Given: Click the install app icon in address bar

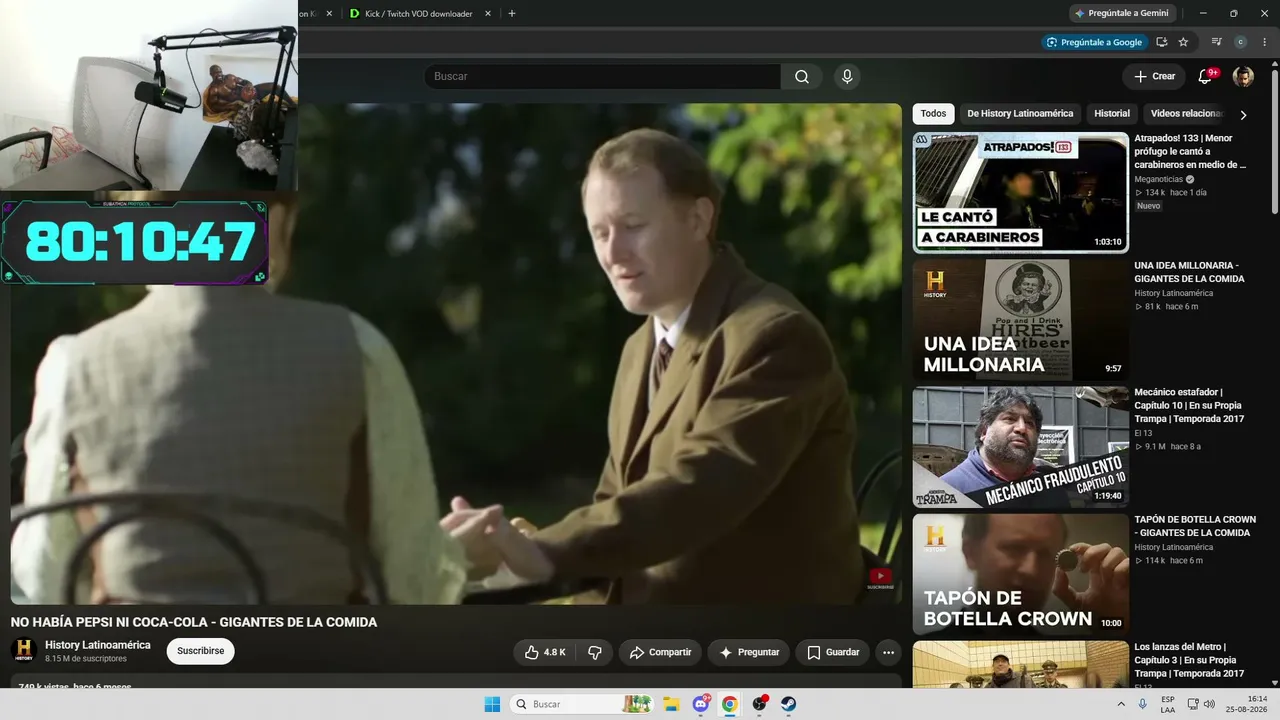Looking at the screenshot, I should (x=1161, y=42).
